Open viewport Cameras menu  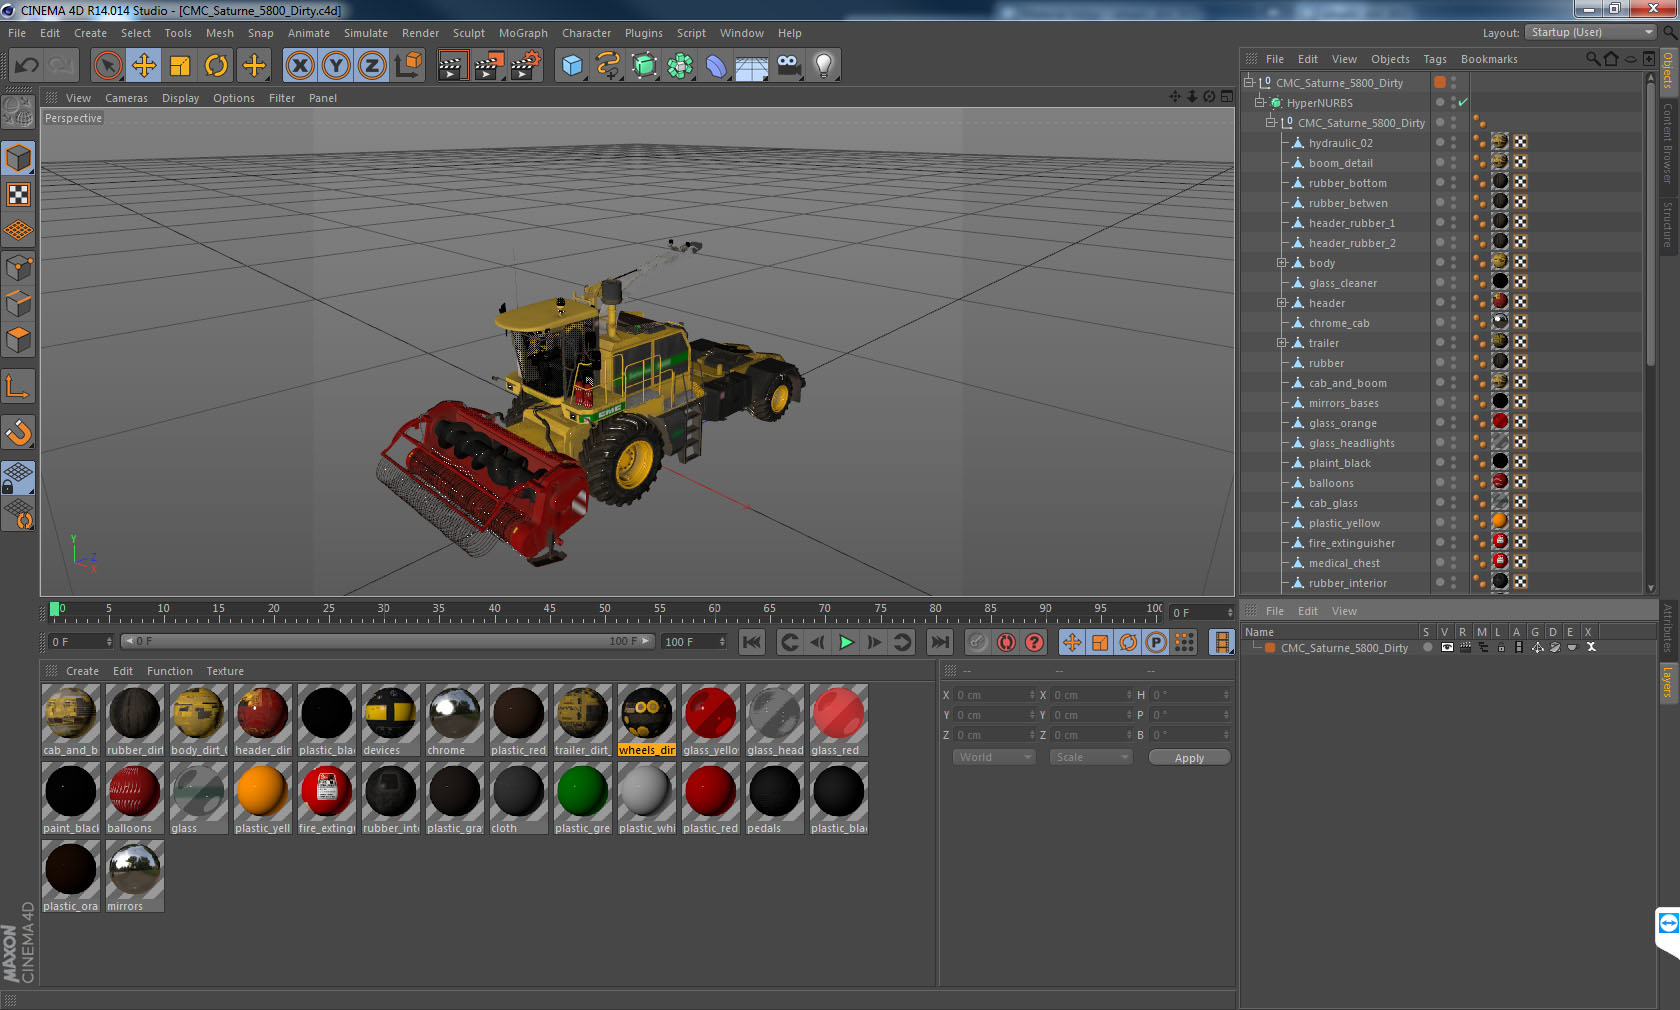[x=126, y=98]
